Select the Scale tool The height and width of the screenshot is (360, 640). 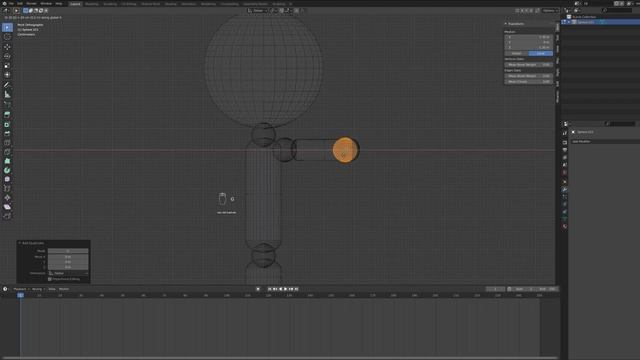7,66
